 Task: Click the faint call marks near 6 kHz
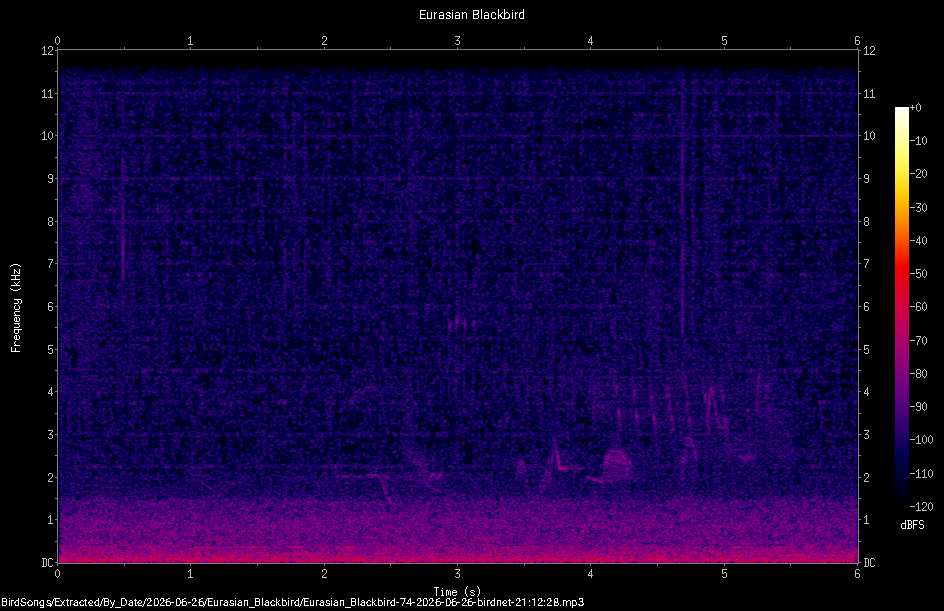(460, 322)
